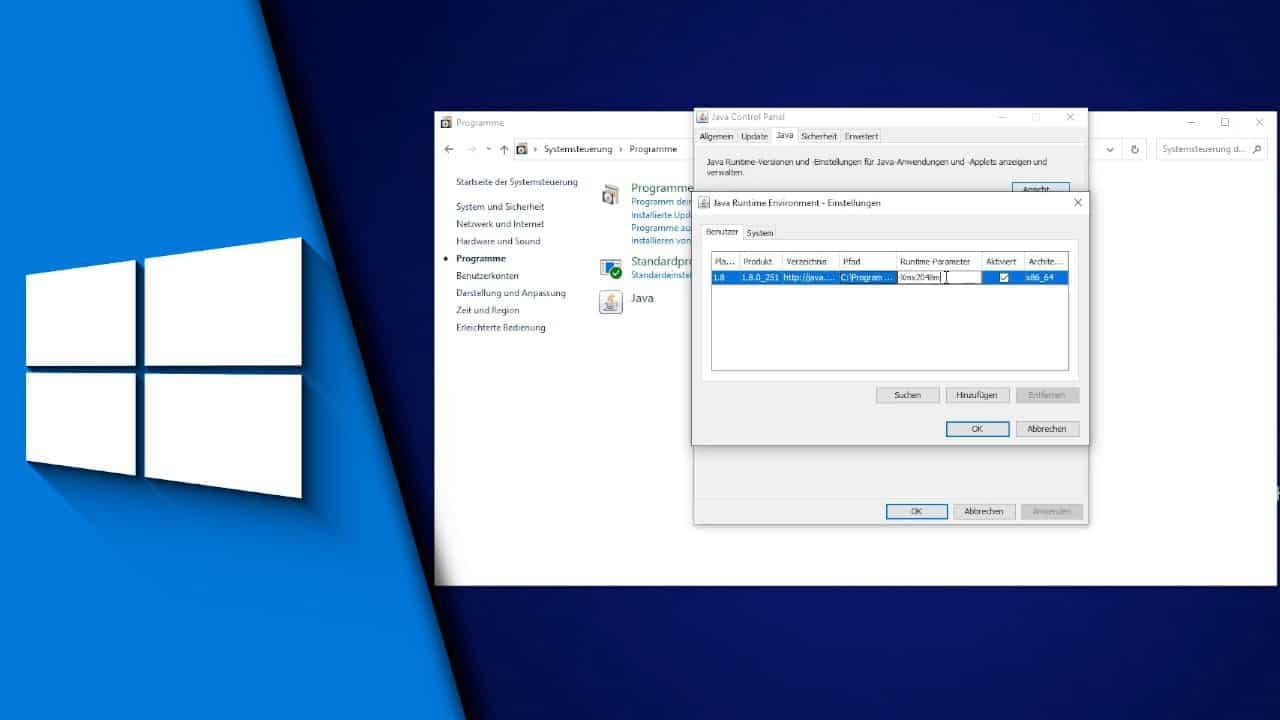Expand the chevron between Systemsteuerung and Programme

621,149
